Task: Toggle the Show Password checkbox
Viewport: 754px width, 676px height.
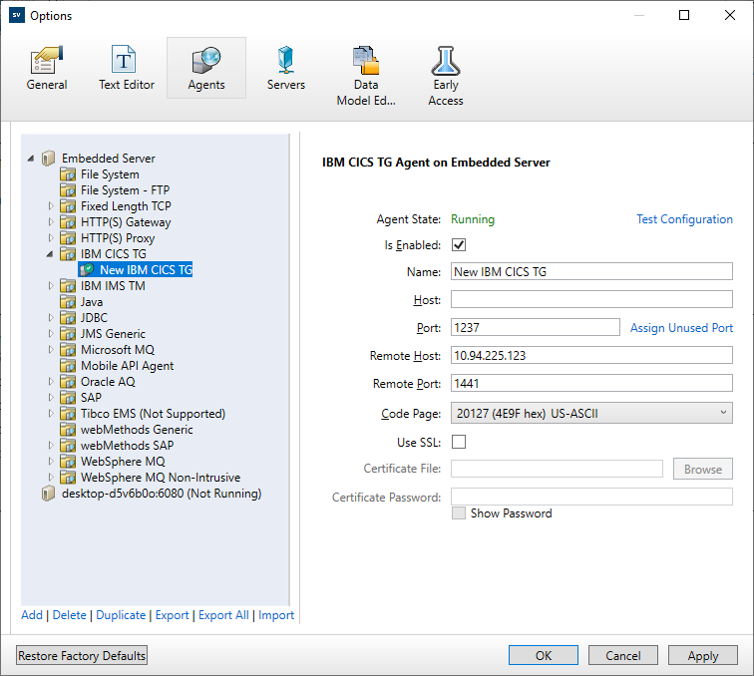Action: pos(460,513)
